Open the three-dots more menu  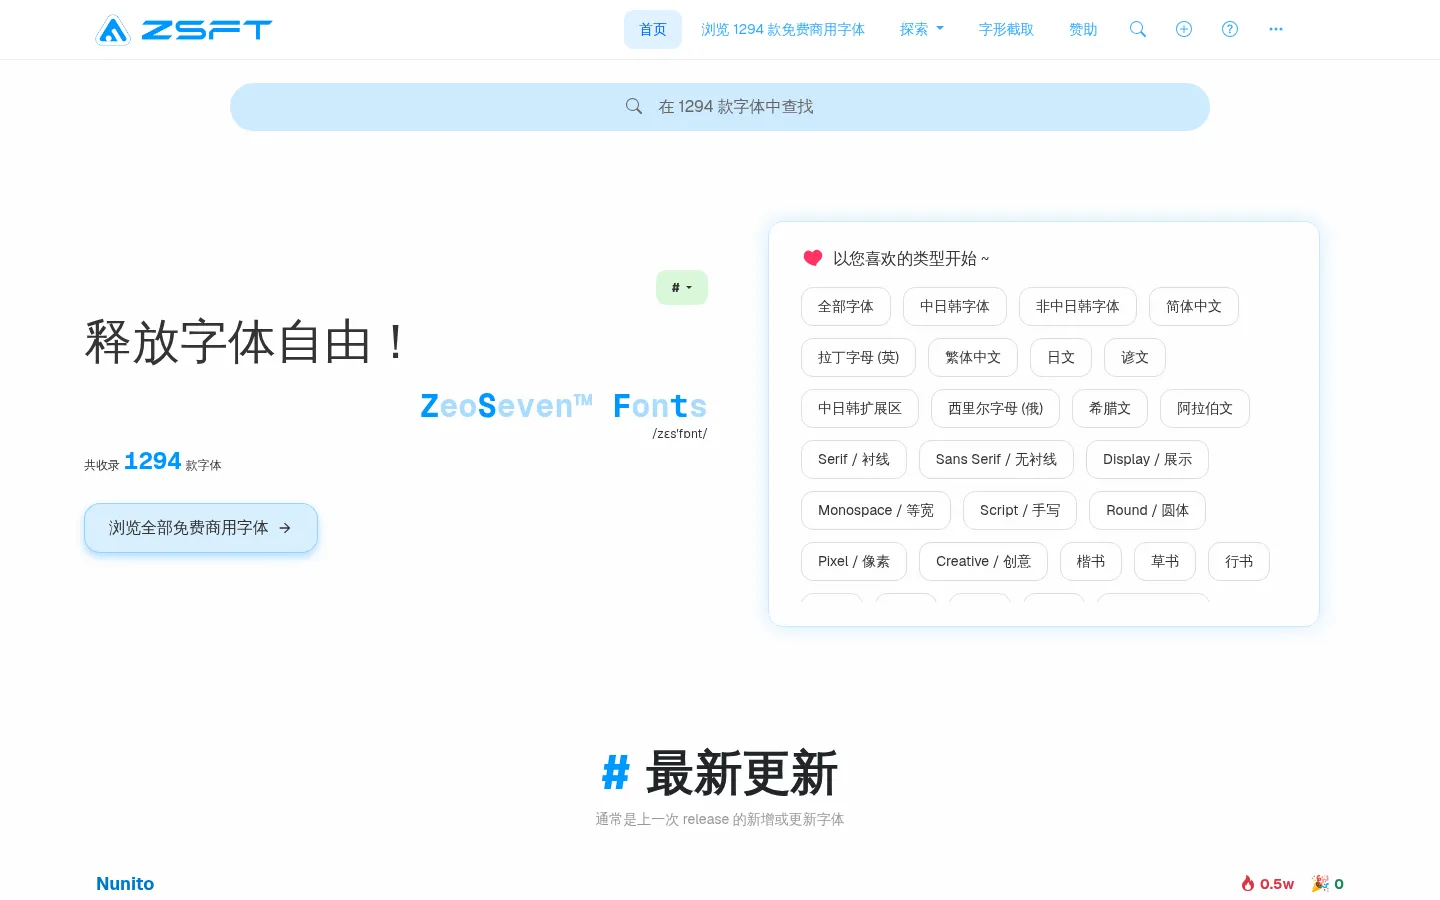1276,29
